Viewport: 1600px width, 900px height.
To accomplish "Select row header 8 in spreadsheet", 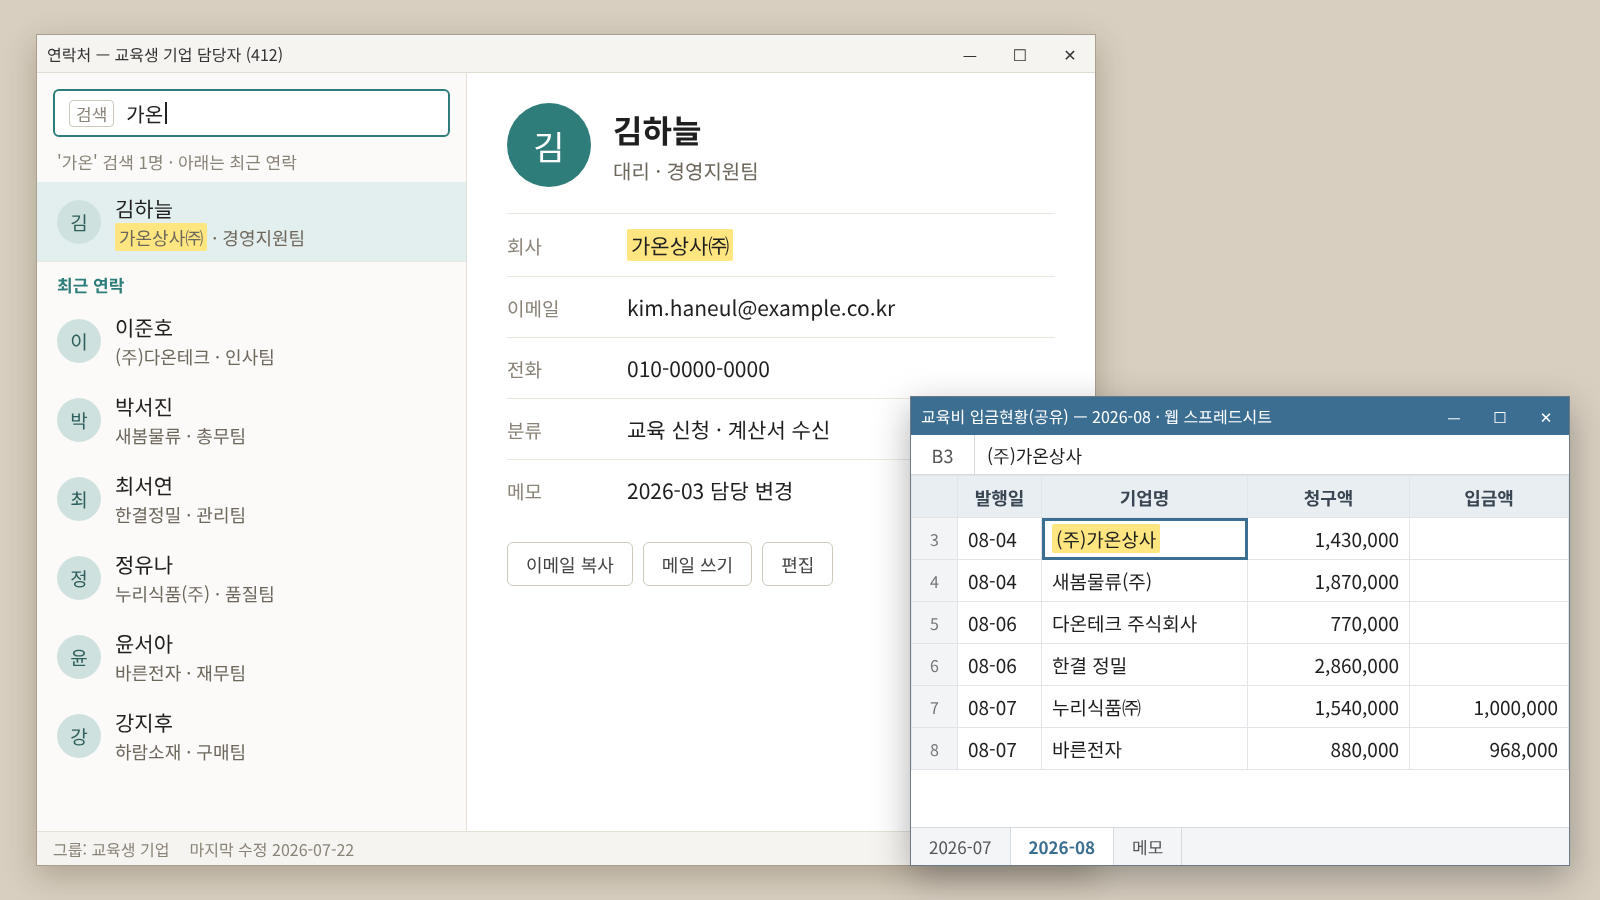I will [x=934, y=750].
